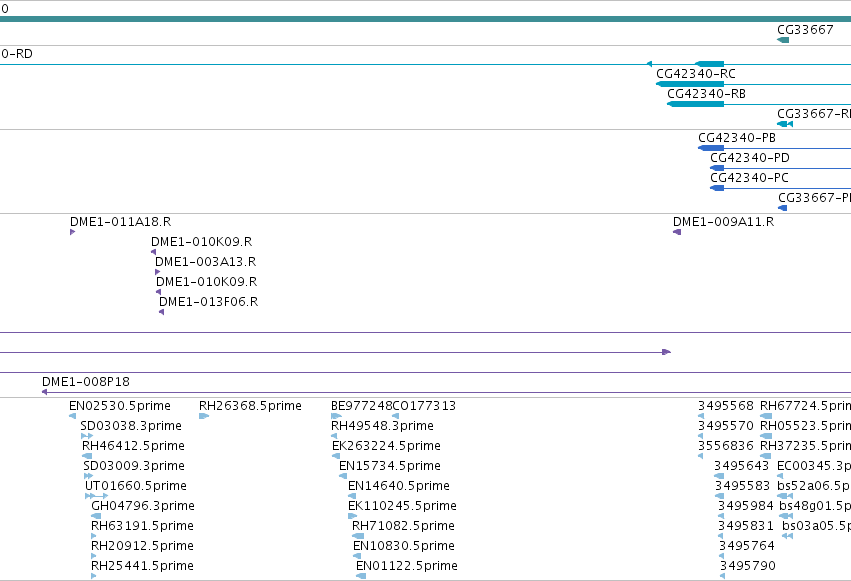Select the CO177313 EST
Screen dimensions: 851x581
point(424,406)
